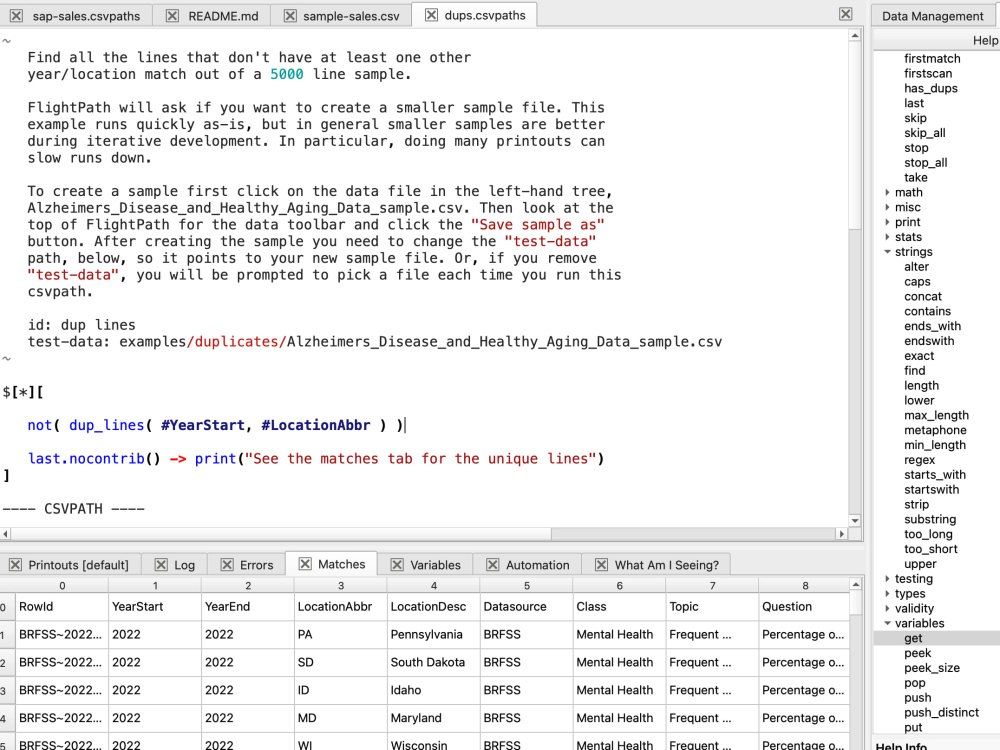Image resolution: width=1000 pixels, height=750 pixels.
Task: Open the README.md tab
Action: [223, 16]
